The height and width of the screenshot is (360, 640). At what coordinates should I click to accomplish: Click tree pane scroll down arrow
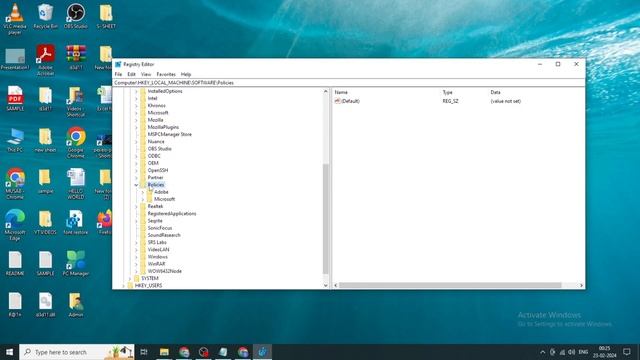[325, 285]
